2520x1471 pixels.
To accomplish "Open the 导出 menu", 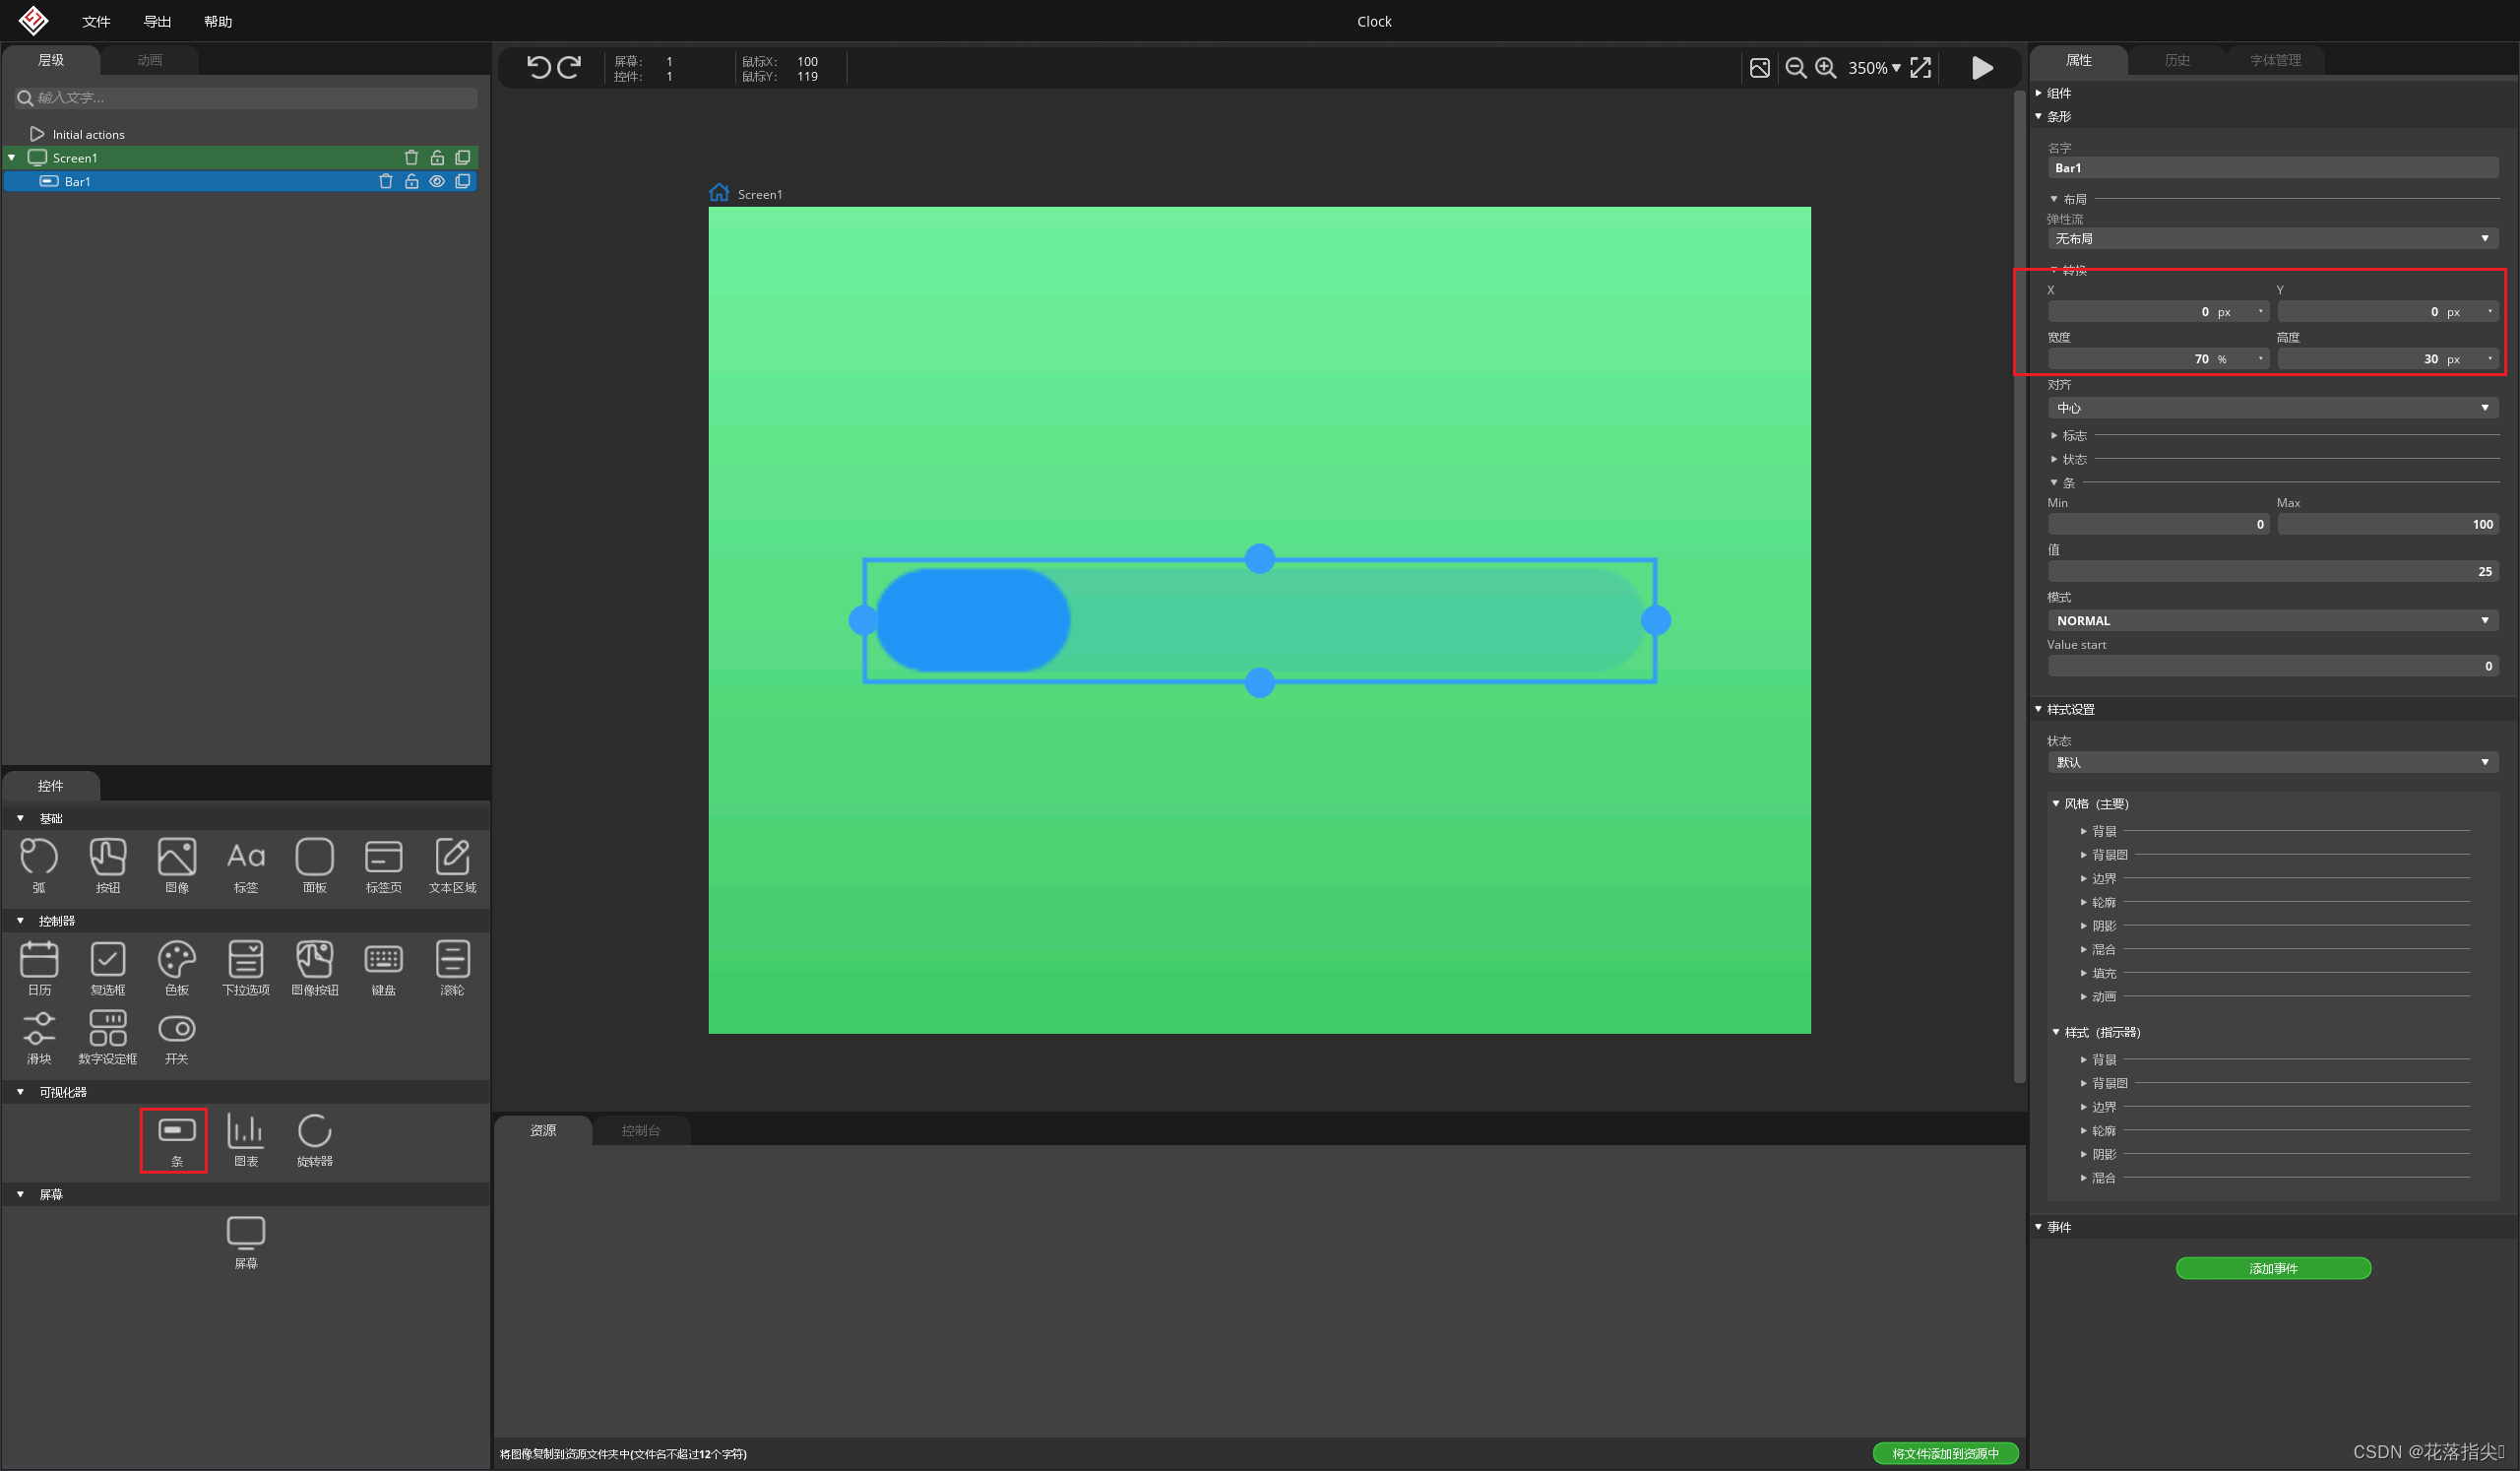I will point(157,21).
